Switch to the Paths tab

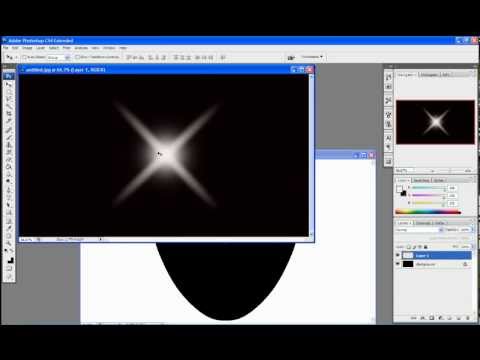439,223
